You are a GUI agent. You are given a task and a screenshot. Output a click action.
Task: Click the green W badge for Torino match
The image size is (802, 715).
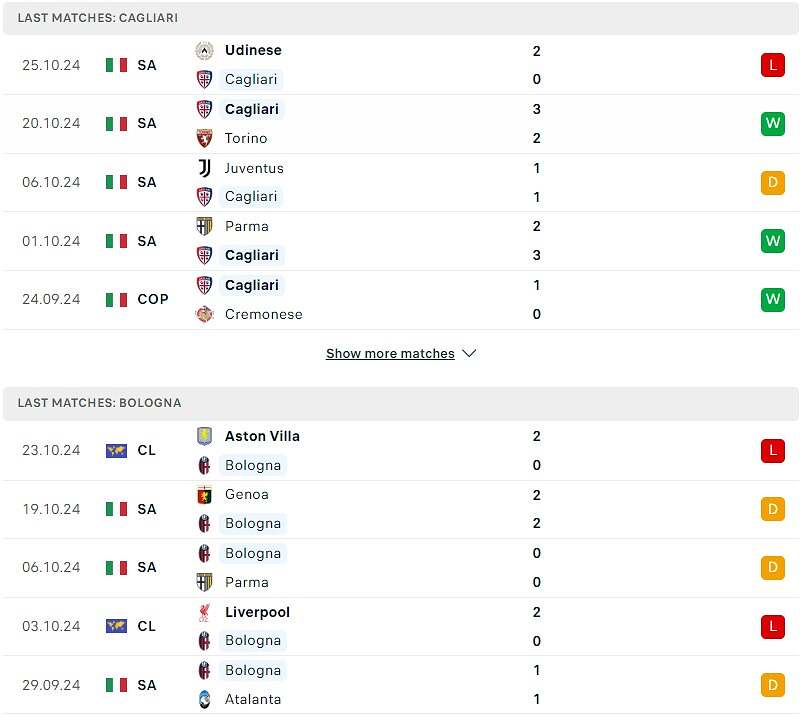click(x=772, y=123)
